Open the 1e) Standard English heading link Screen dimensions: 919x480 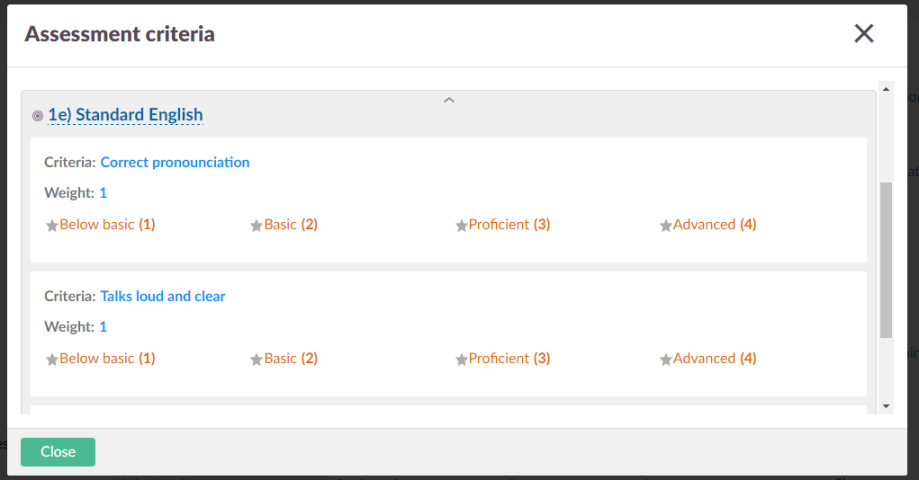point(125,115)
